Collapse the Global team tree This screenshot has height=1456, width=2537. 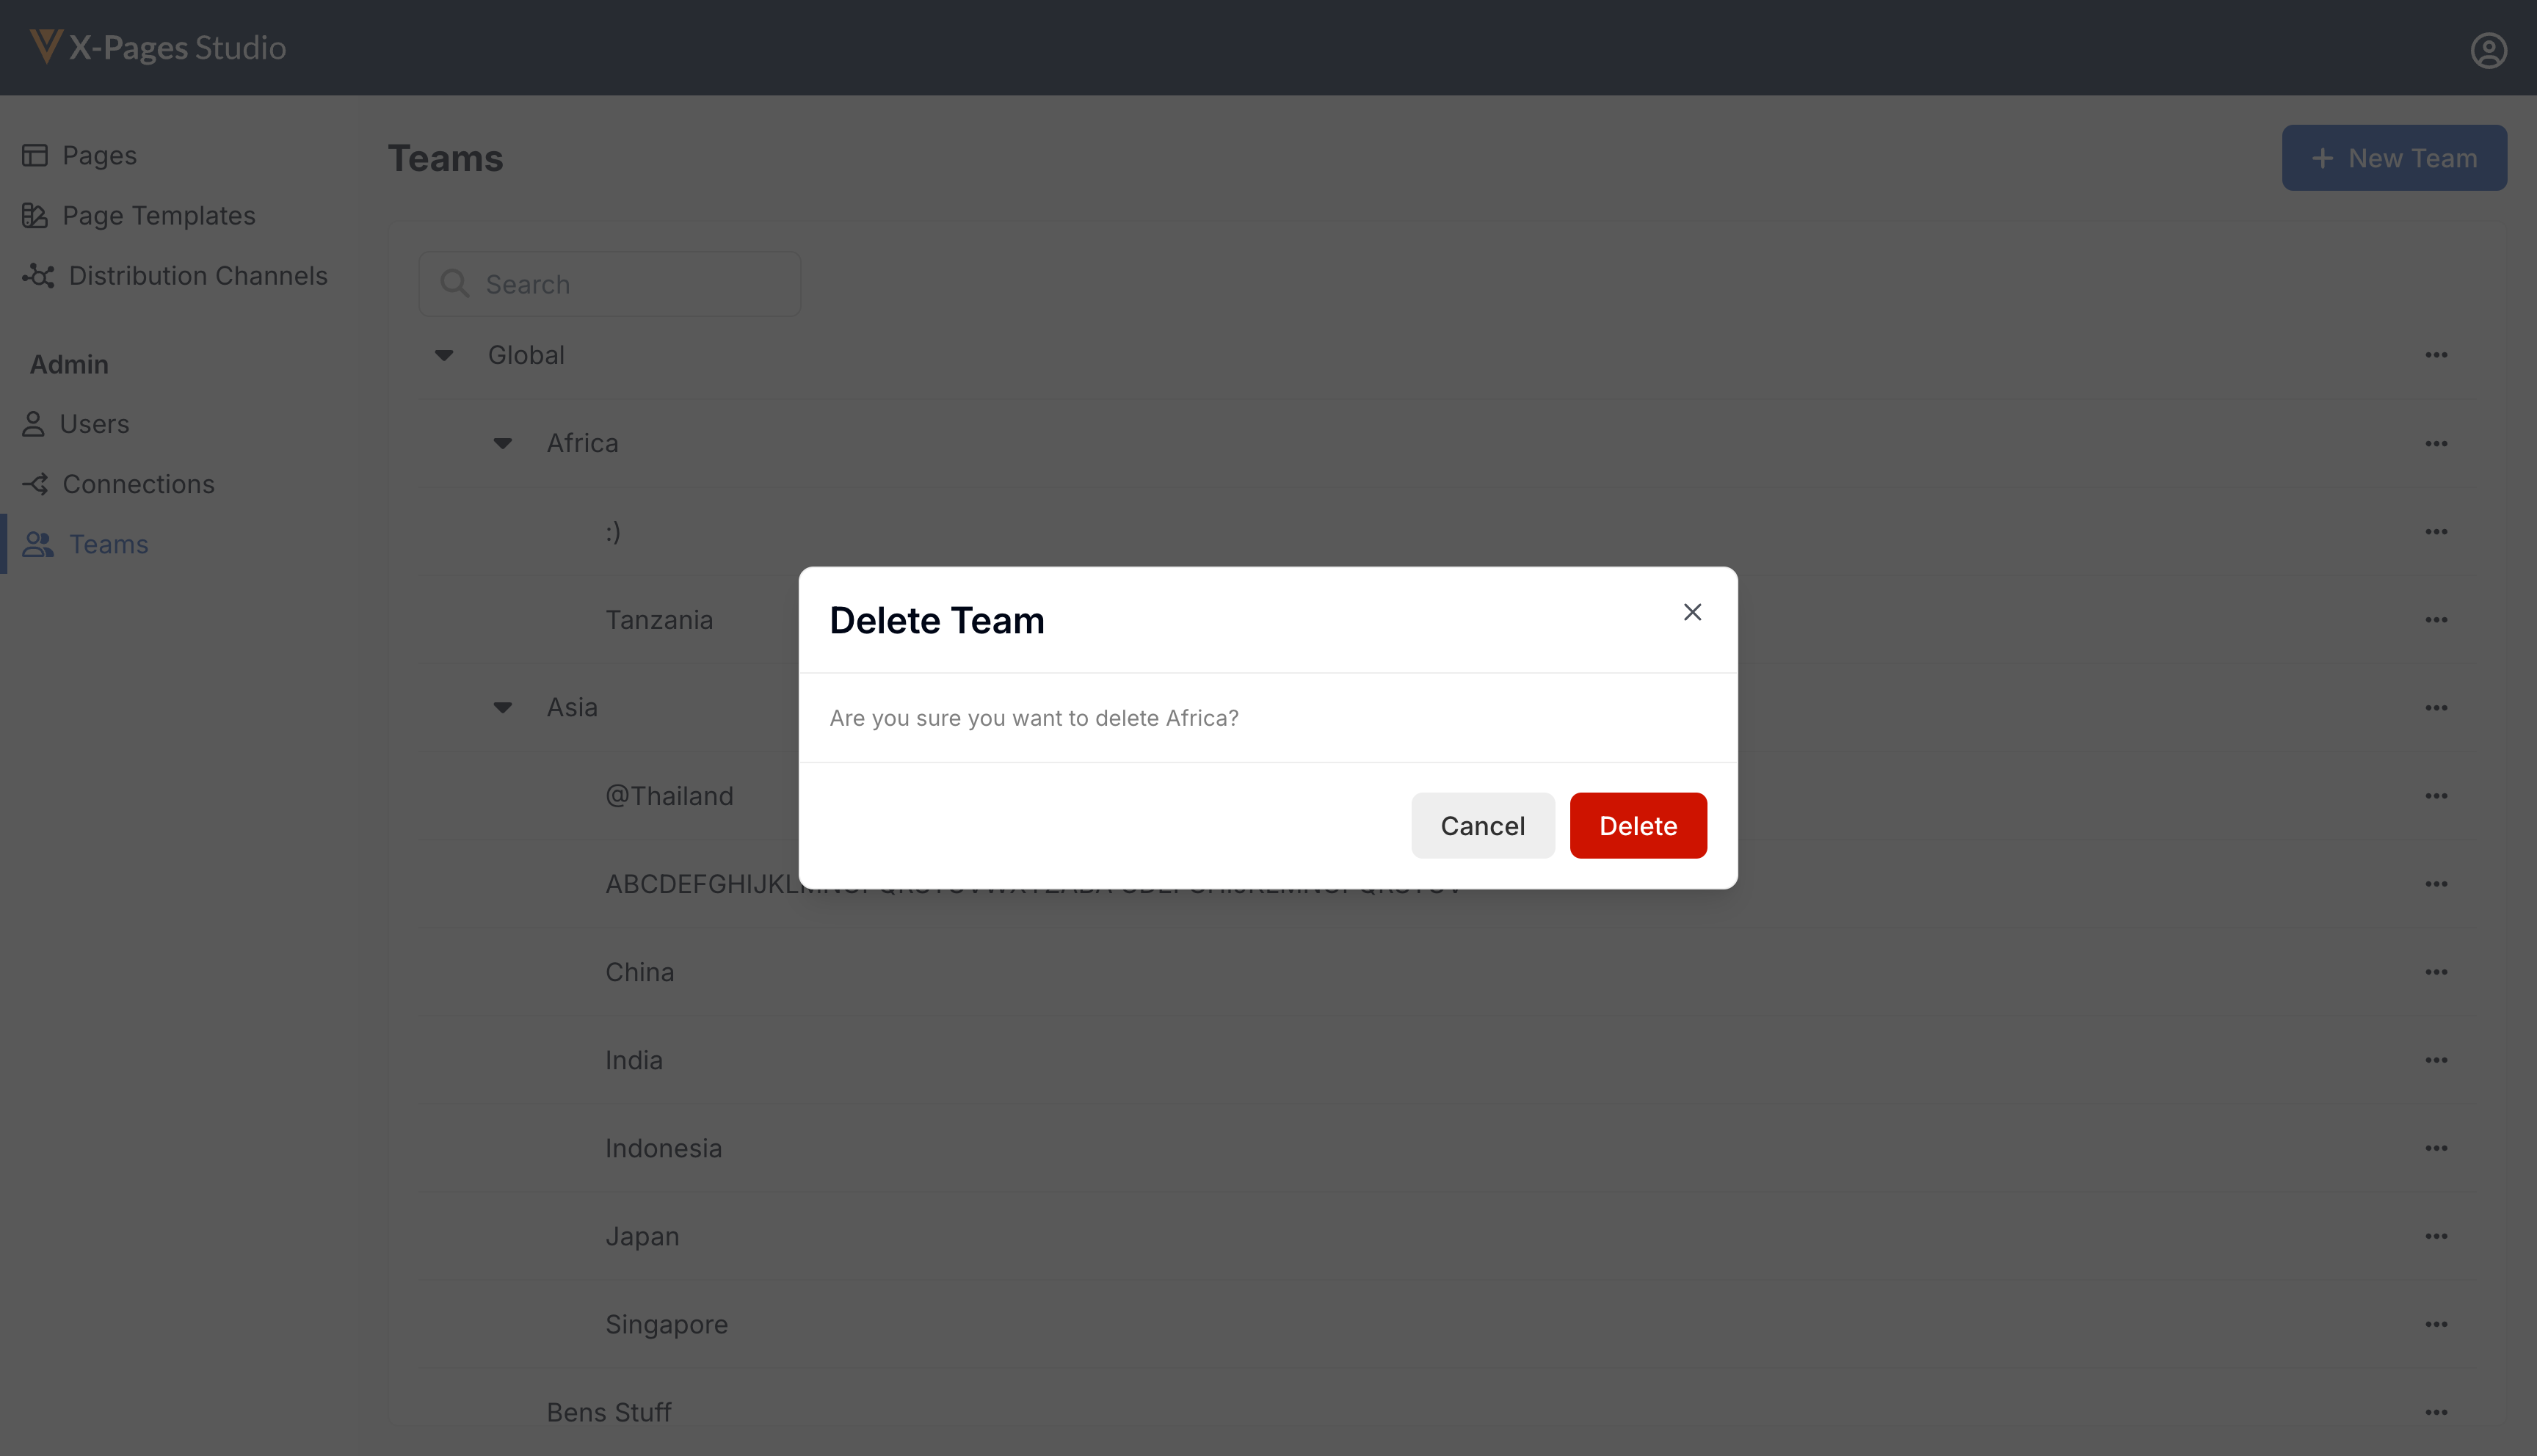(444, 355)
